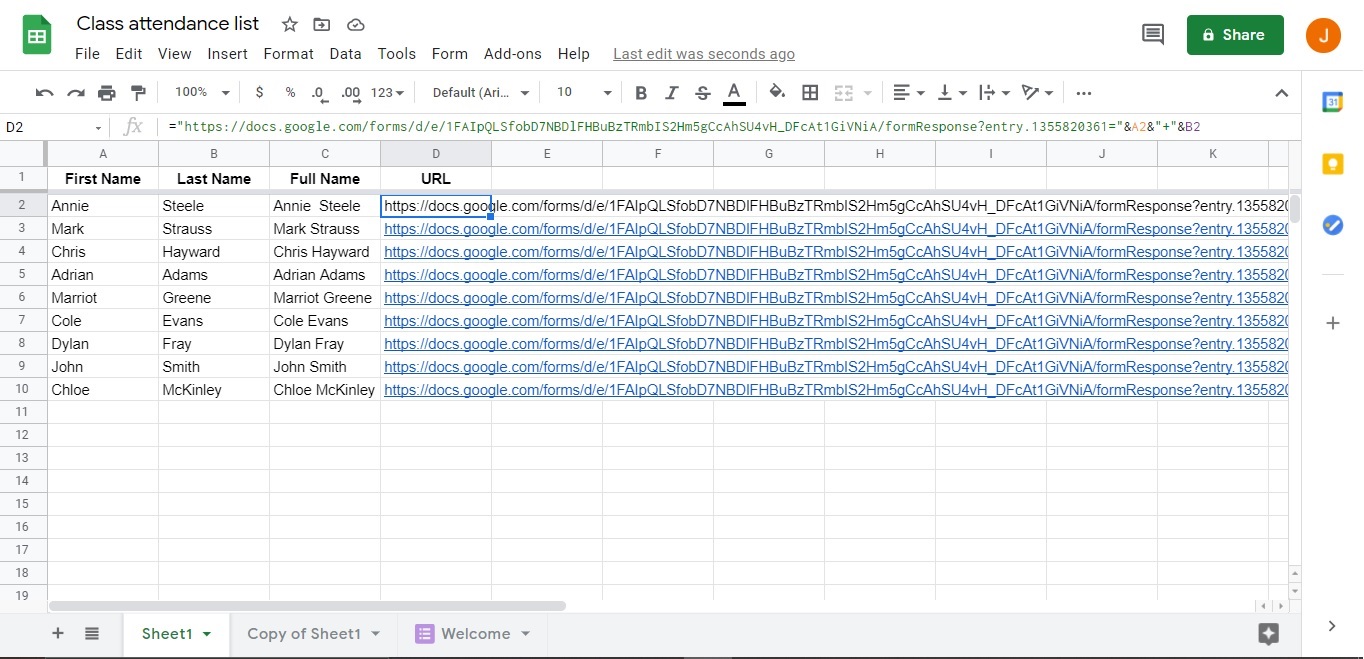Expand the font family dropdown
This screenshot has height=659, width=1364.
pos(480,93)
